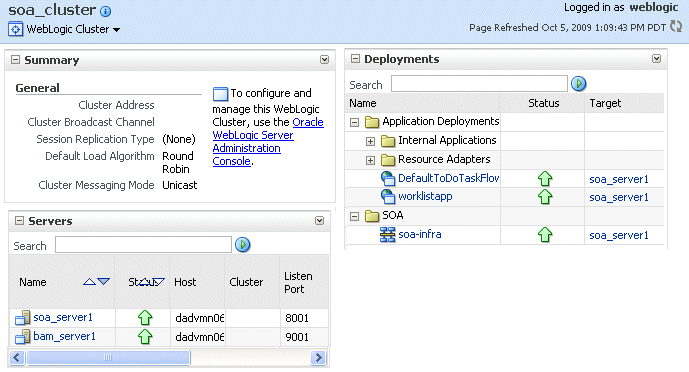This screenshot has width=689, height=372.
Task: Click the Deployments search input field
Action: tap(479, 83)
